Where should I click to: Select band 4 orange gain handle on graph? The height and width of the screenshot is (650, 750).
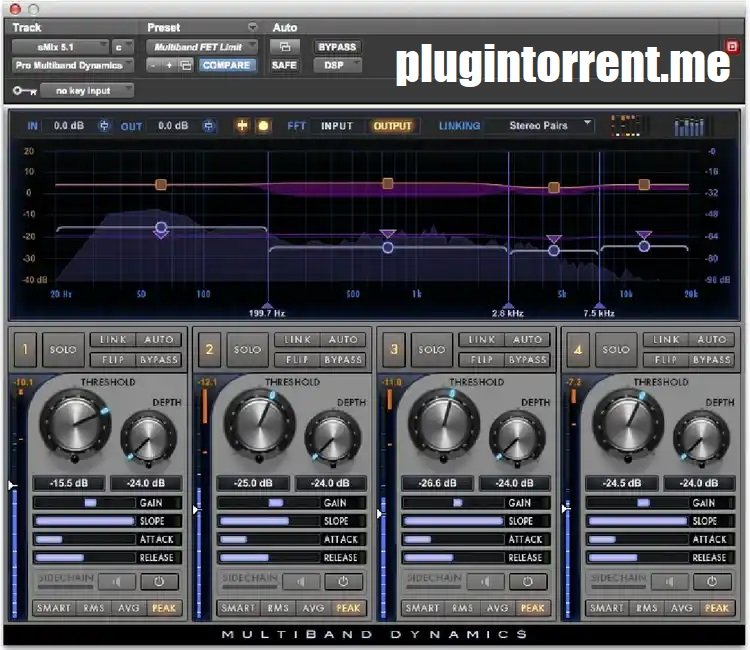click(644, 185)
